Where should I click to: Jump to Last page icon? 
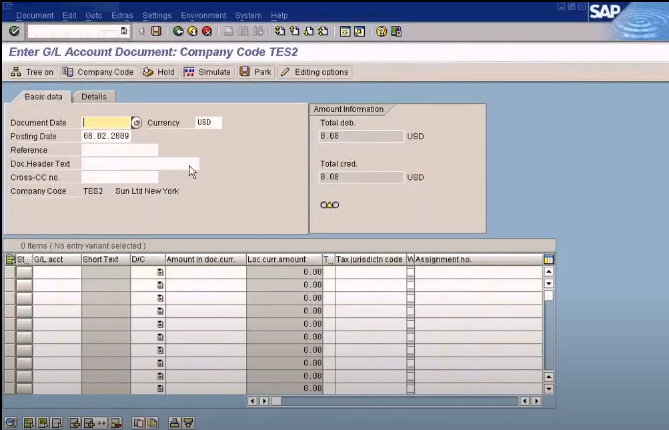pyautogui.click(x=323, y=31)
